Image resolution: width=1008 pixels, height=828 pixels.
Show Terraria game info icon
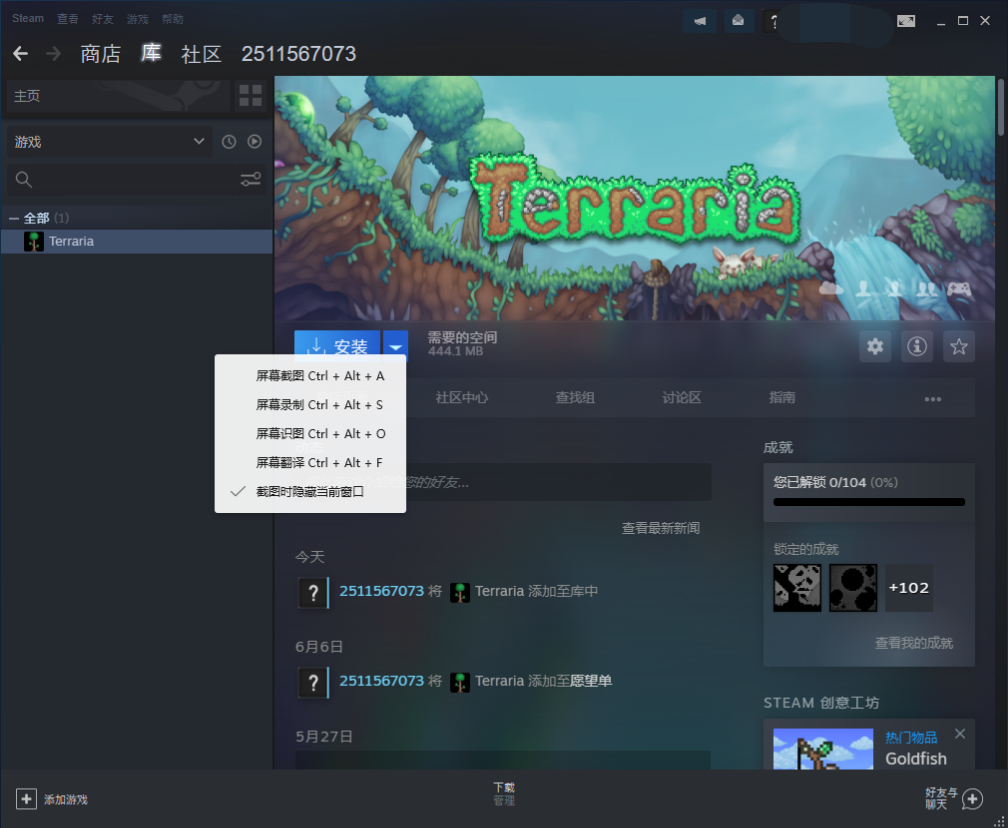pos(917,347)
